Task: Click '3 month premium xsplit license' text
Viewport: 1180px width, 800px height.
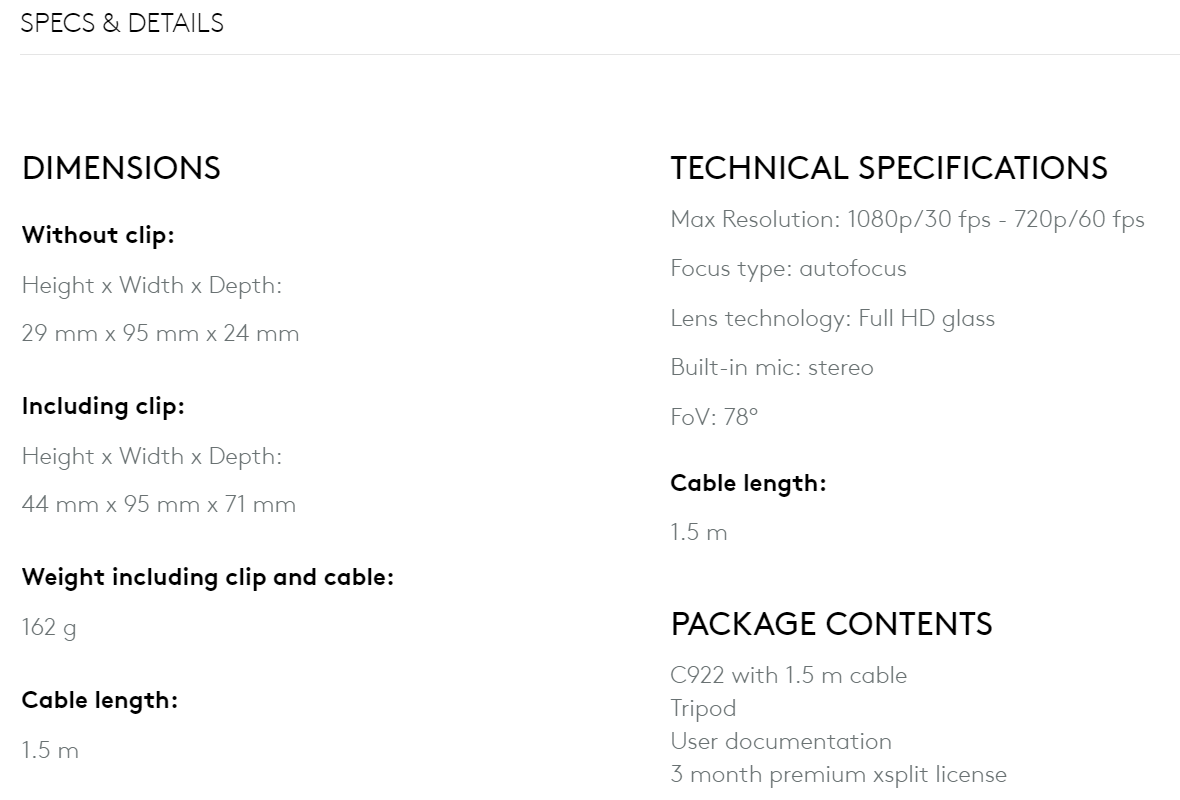Action: pyautogui.click(x=838, y=775)
